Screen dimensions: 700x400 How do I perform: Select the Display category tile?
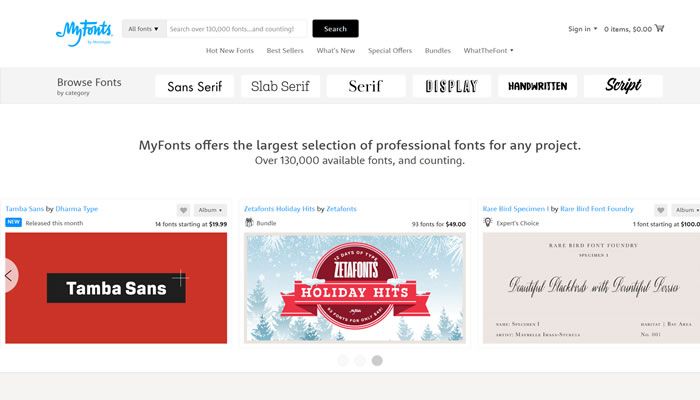451,86
